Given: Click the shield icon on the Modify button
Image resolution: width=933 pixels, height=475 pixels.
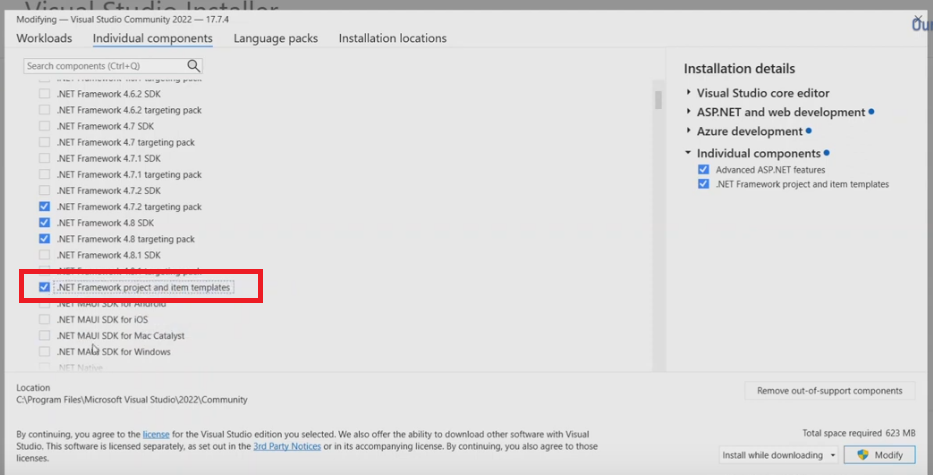Looking at the screenshot, I should tap(863, 455).
